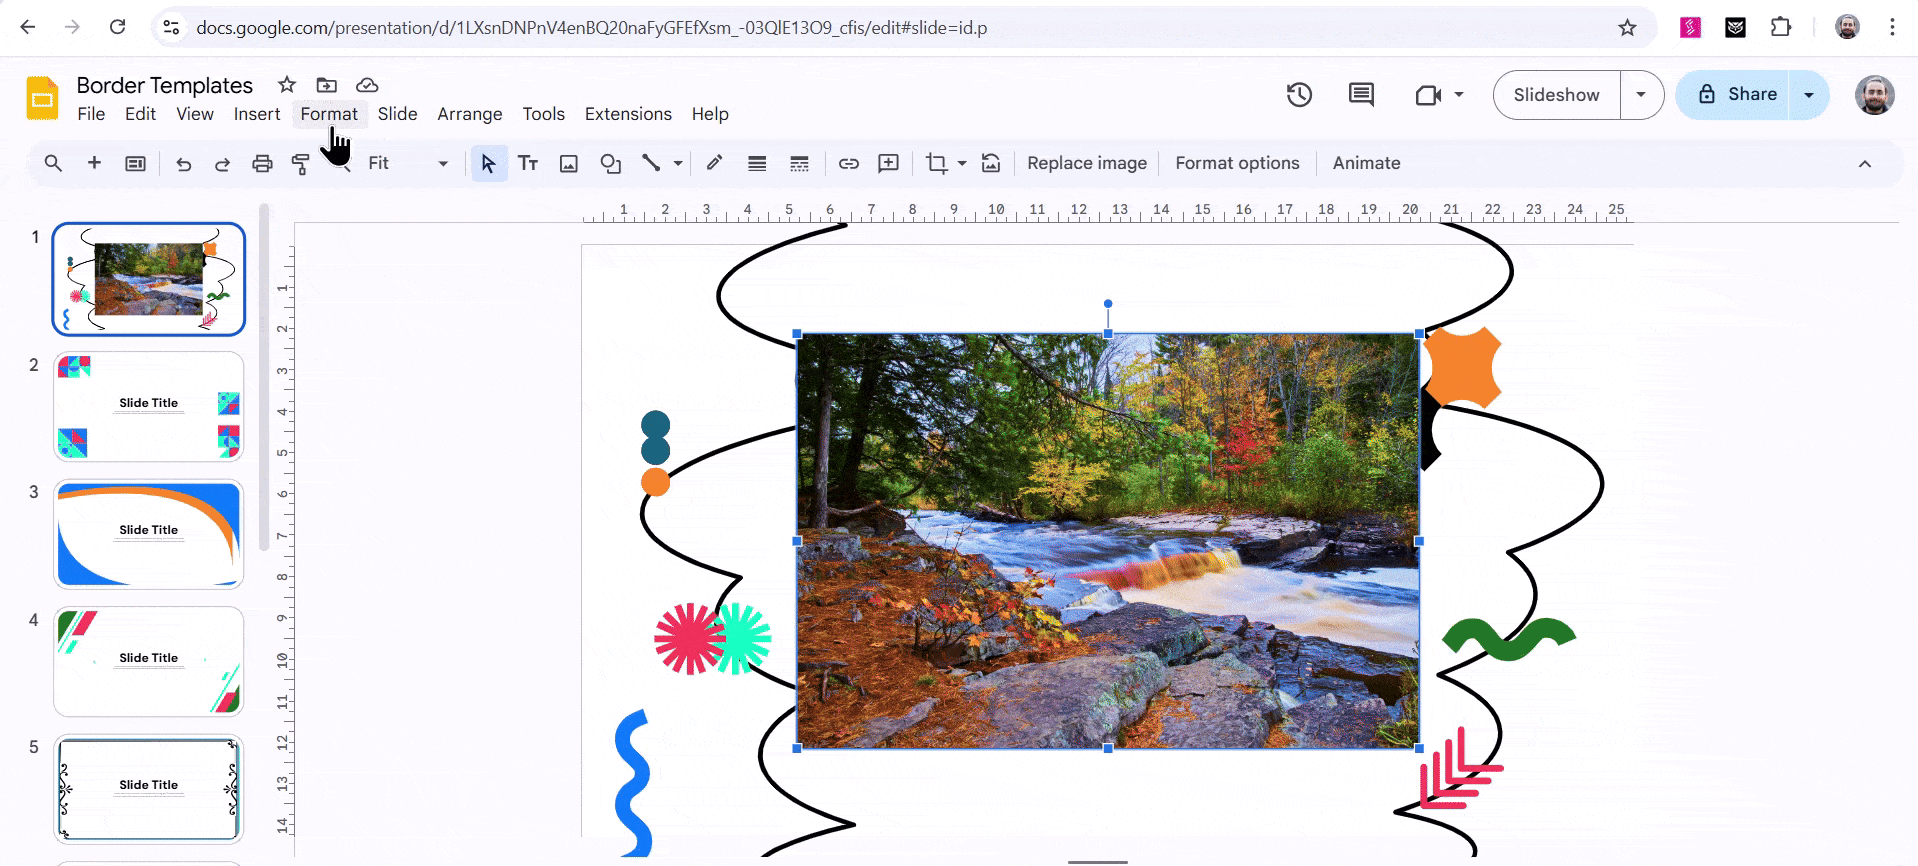Open Format options
Image resolution: width=1918 pixels, height=866 pixels.
coord(1237,164)
